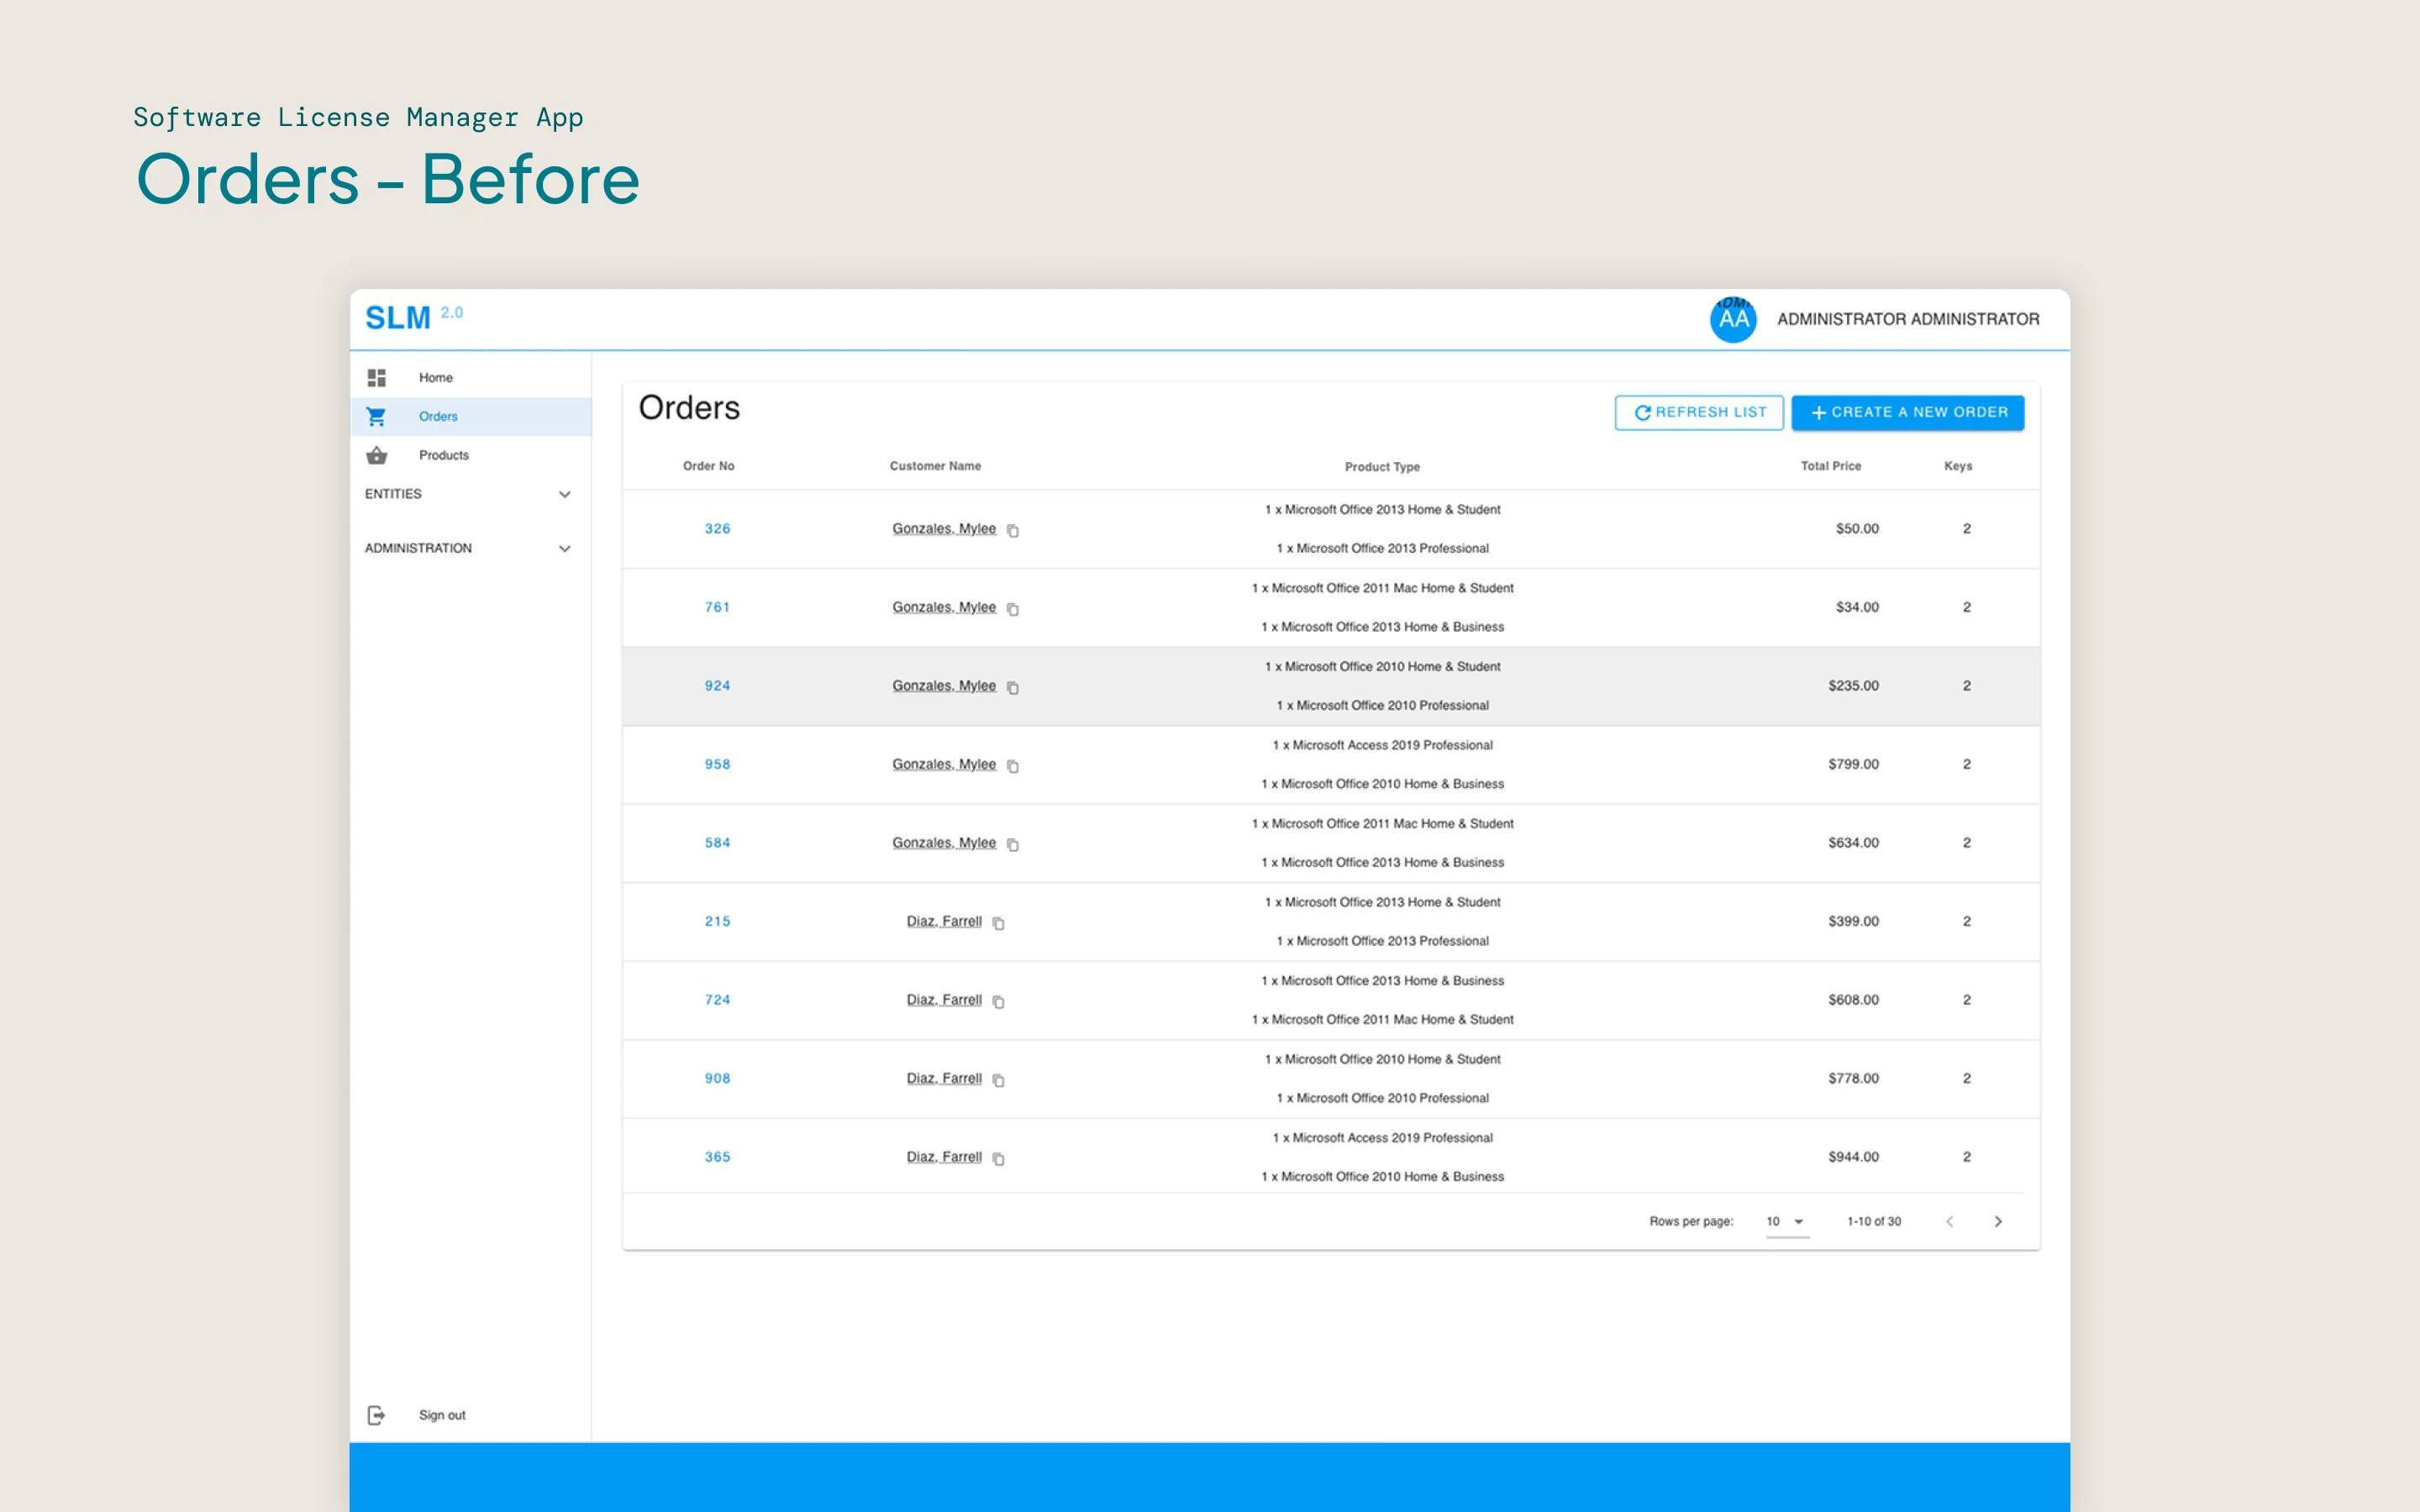Click the Orders shopping cart icon
Viewport: 2420px width, 1512px height.
point(376,416)
